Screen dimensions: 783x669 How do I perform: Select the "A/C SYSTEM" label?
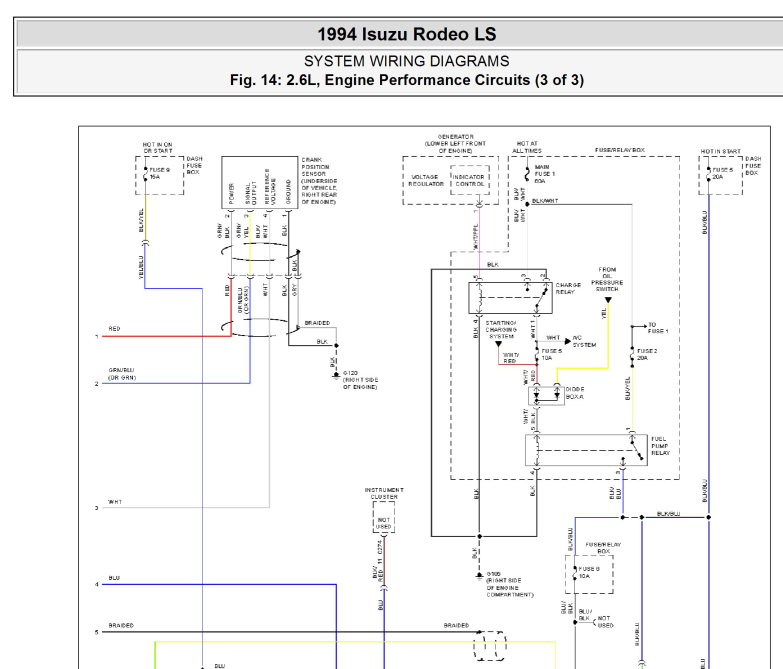tap(584, 341)
